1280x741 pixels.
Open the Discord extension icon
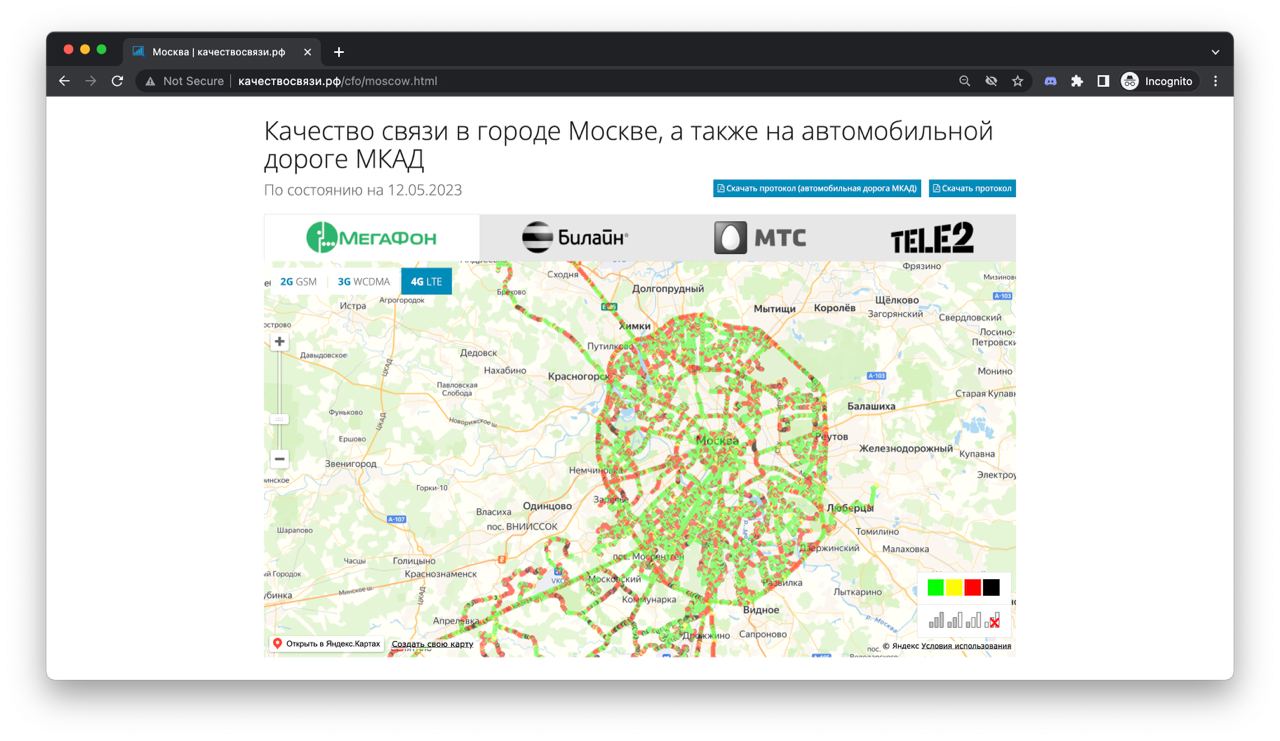[x=1050, y=81]
